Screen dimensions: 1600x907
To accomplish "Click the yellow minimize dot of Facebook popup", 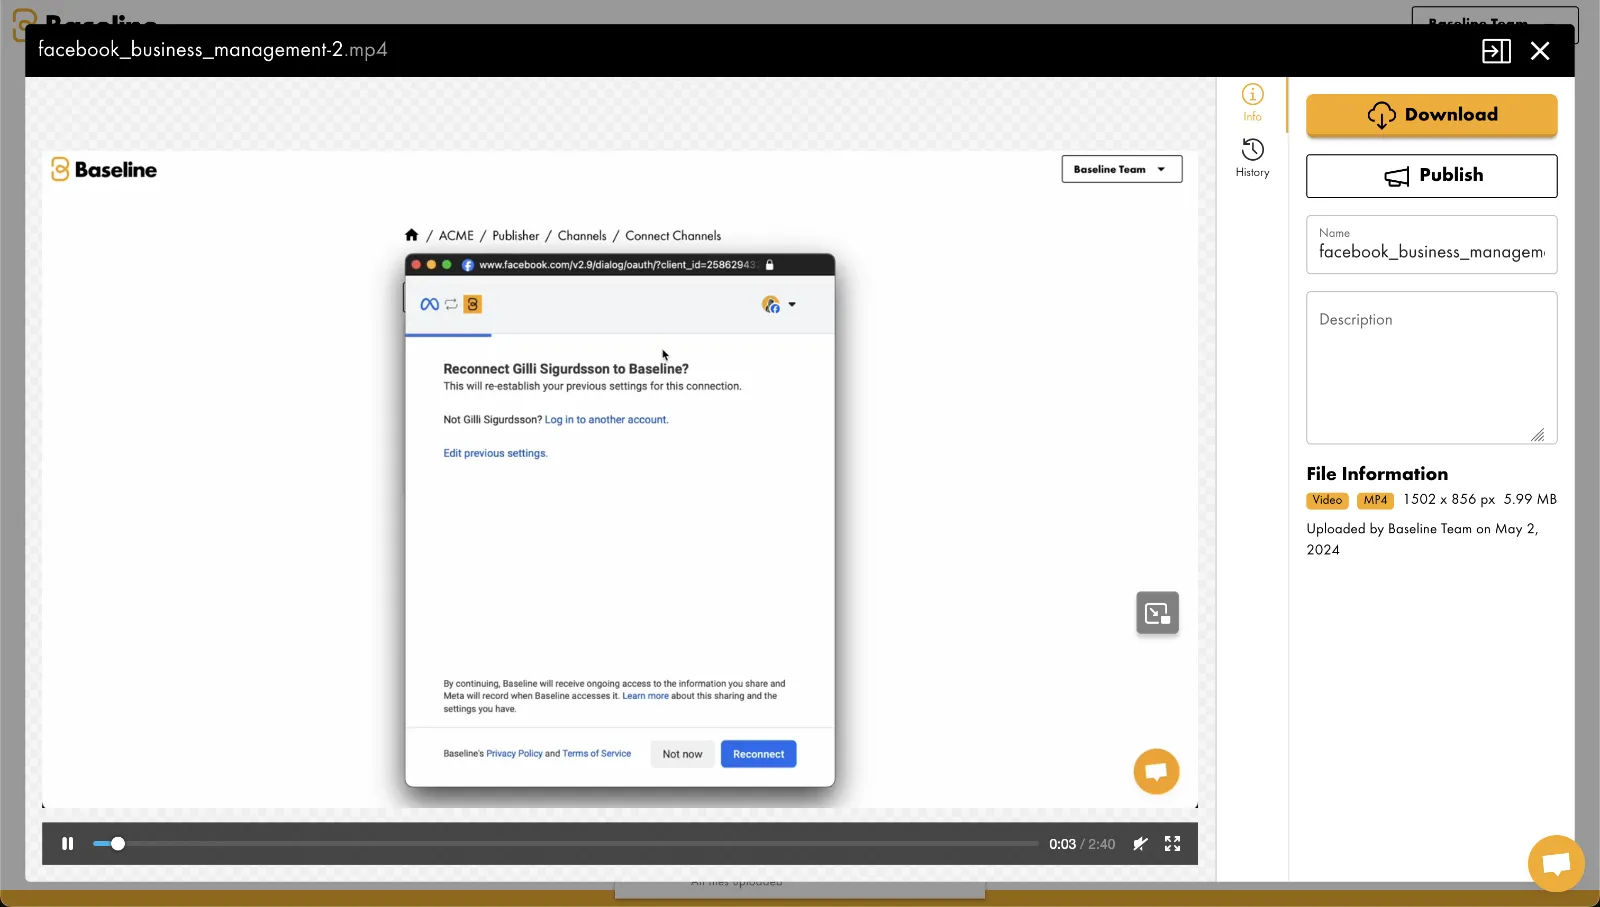I will pos(432,265).
